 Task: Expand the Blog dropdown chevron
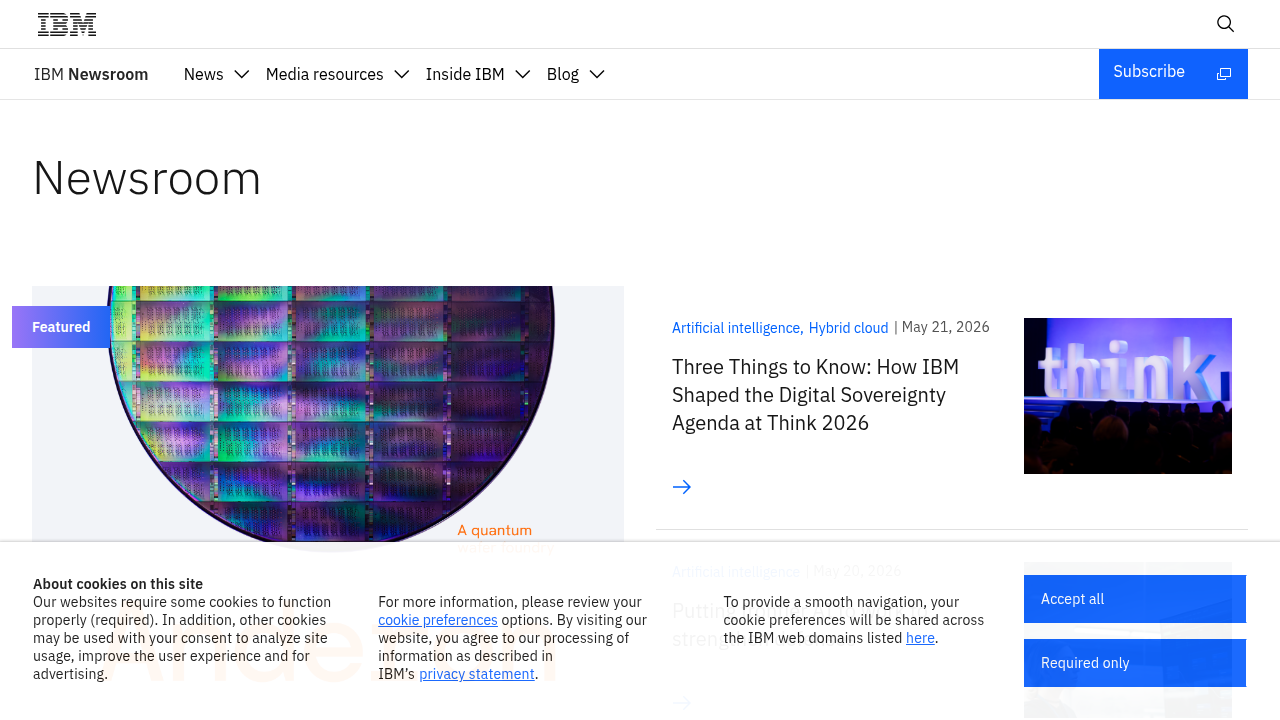[x=597, y=74]
